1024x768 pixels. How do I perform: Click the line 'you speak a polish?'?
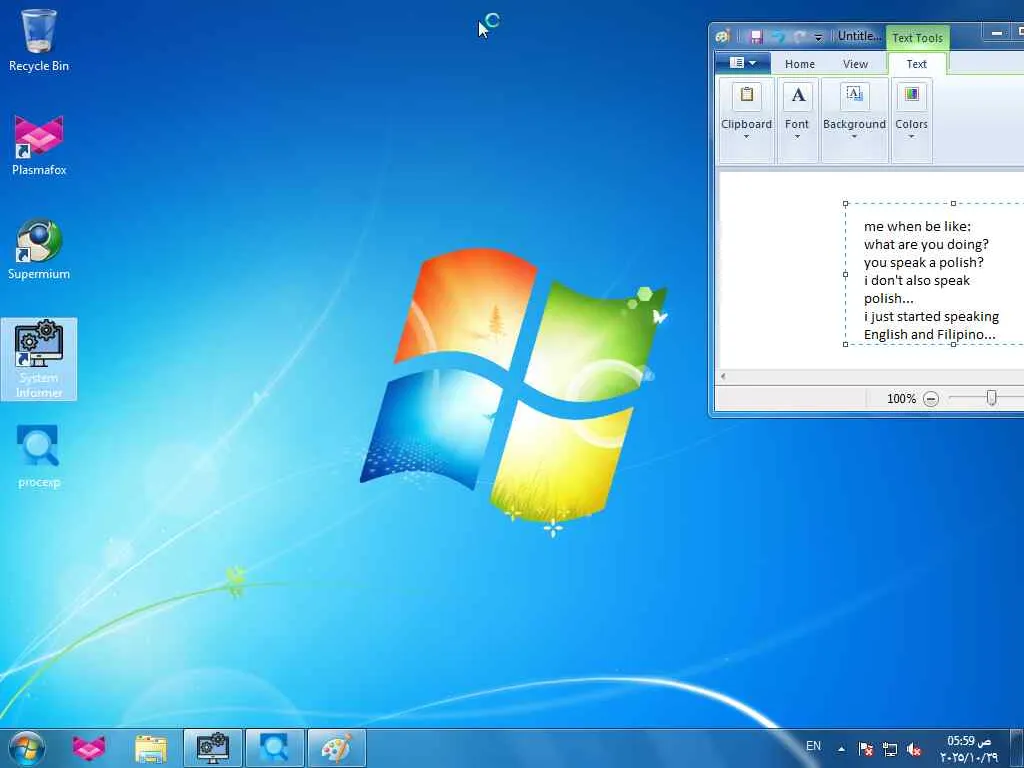point(923,262)
